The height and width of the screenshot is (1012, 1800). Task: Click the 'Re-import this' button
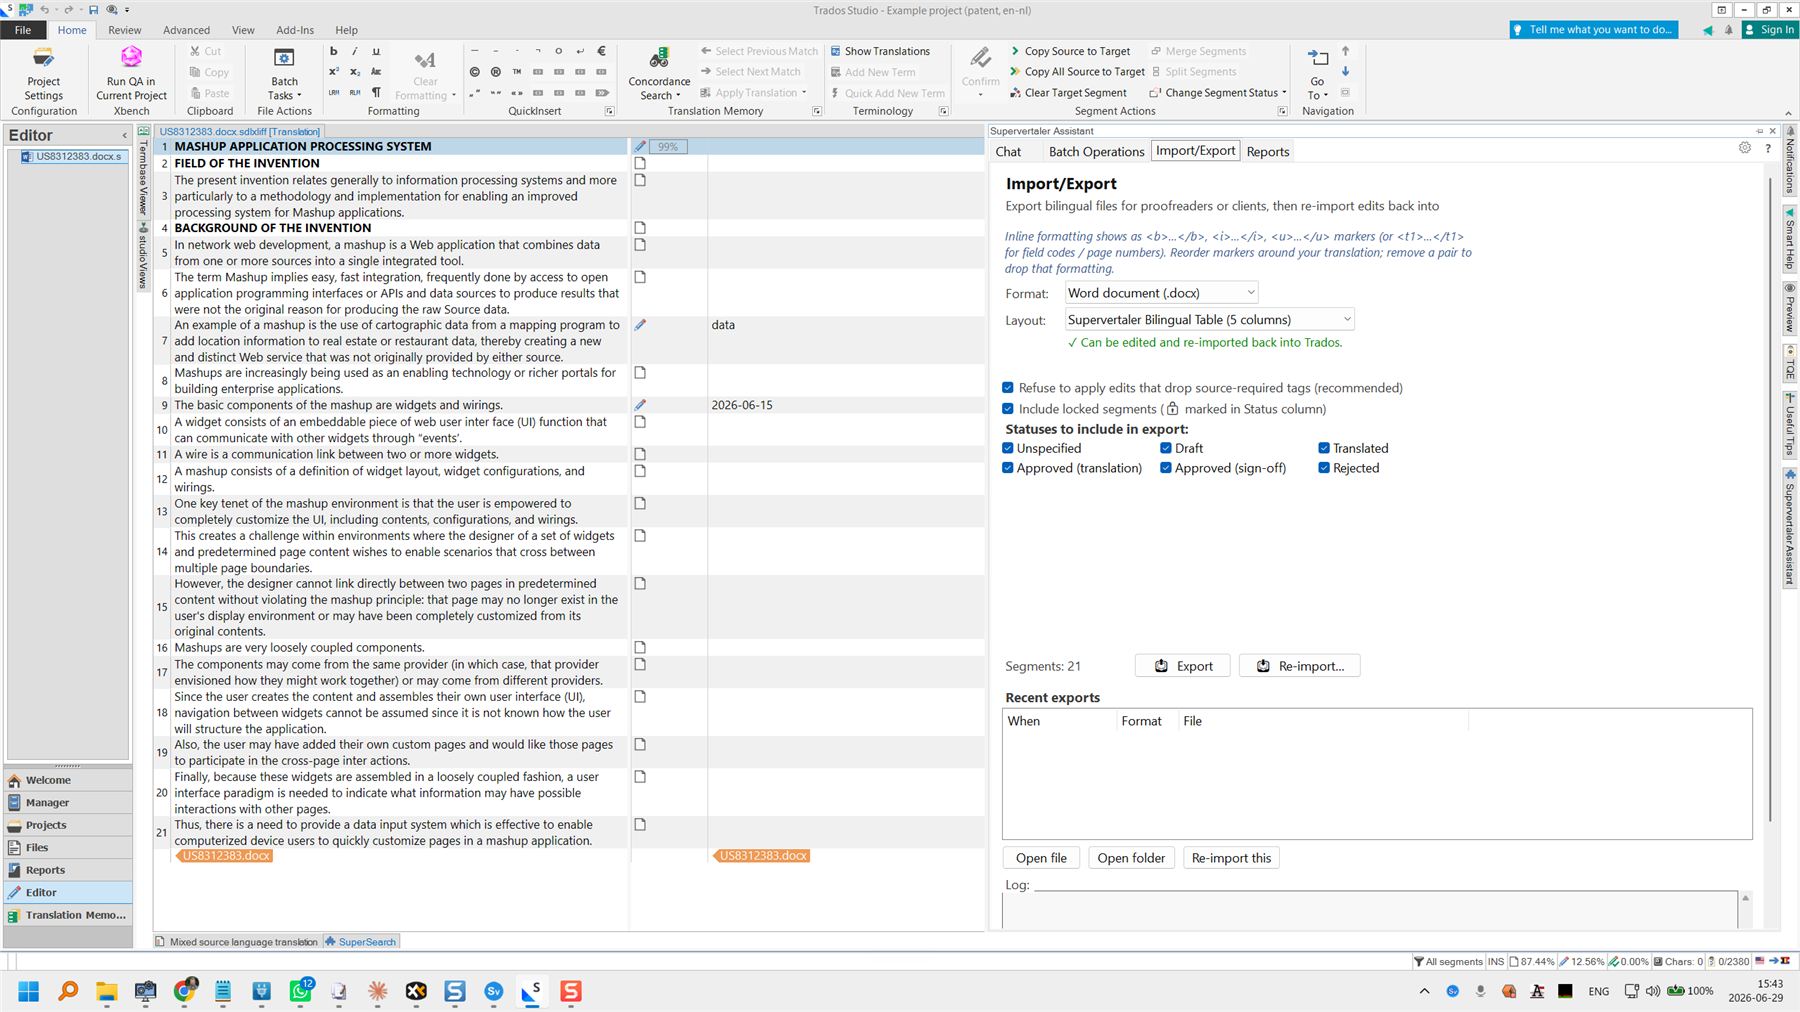(x=1231, y=858)
